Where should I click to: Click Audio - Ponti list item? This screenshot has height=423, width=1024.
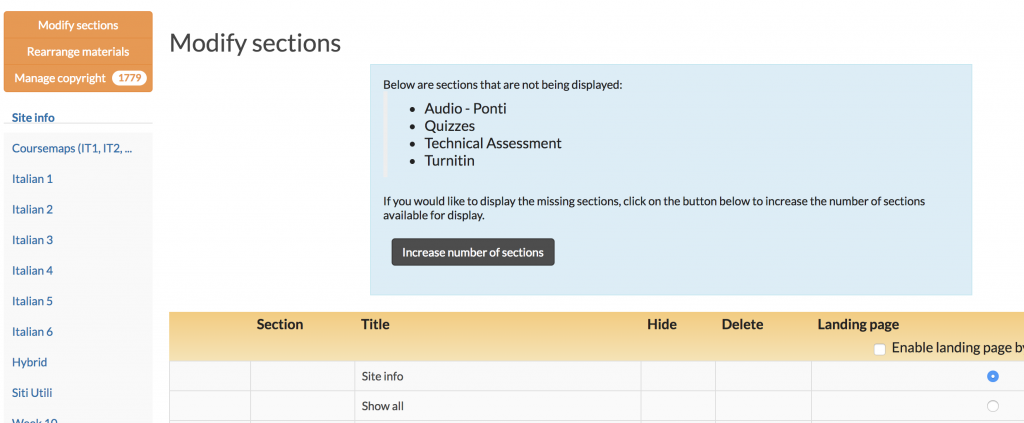point(465,108)
